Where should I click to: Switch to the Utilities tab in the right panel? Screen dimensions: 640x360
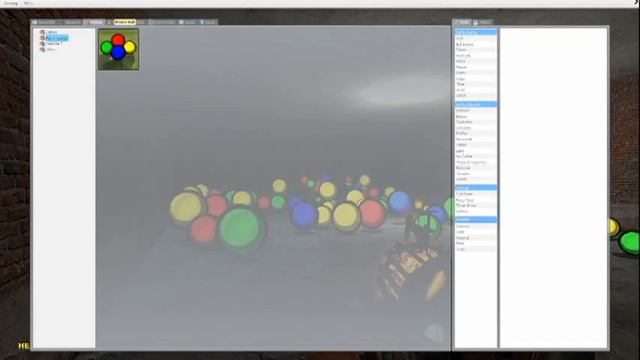(x=482, y=22)
